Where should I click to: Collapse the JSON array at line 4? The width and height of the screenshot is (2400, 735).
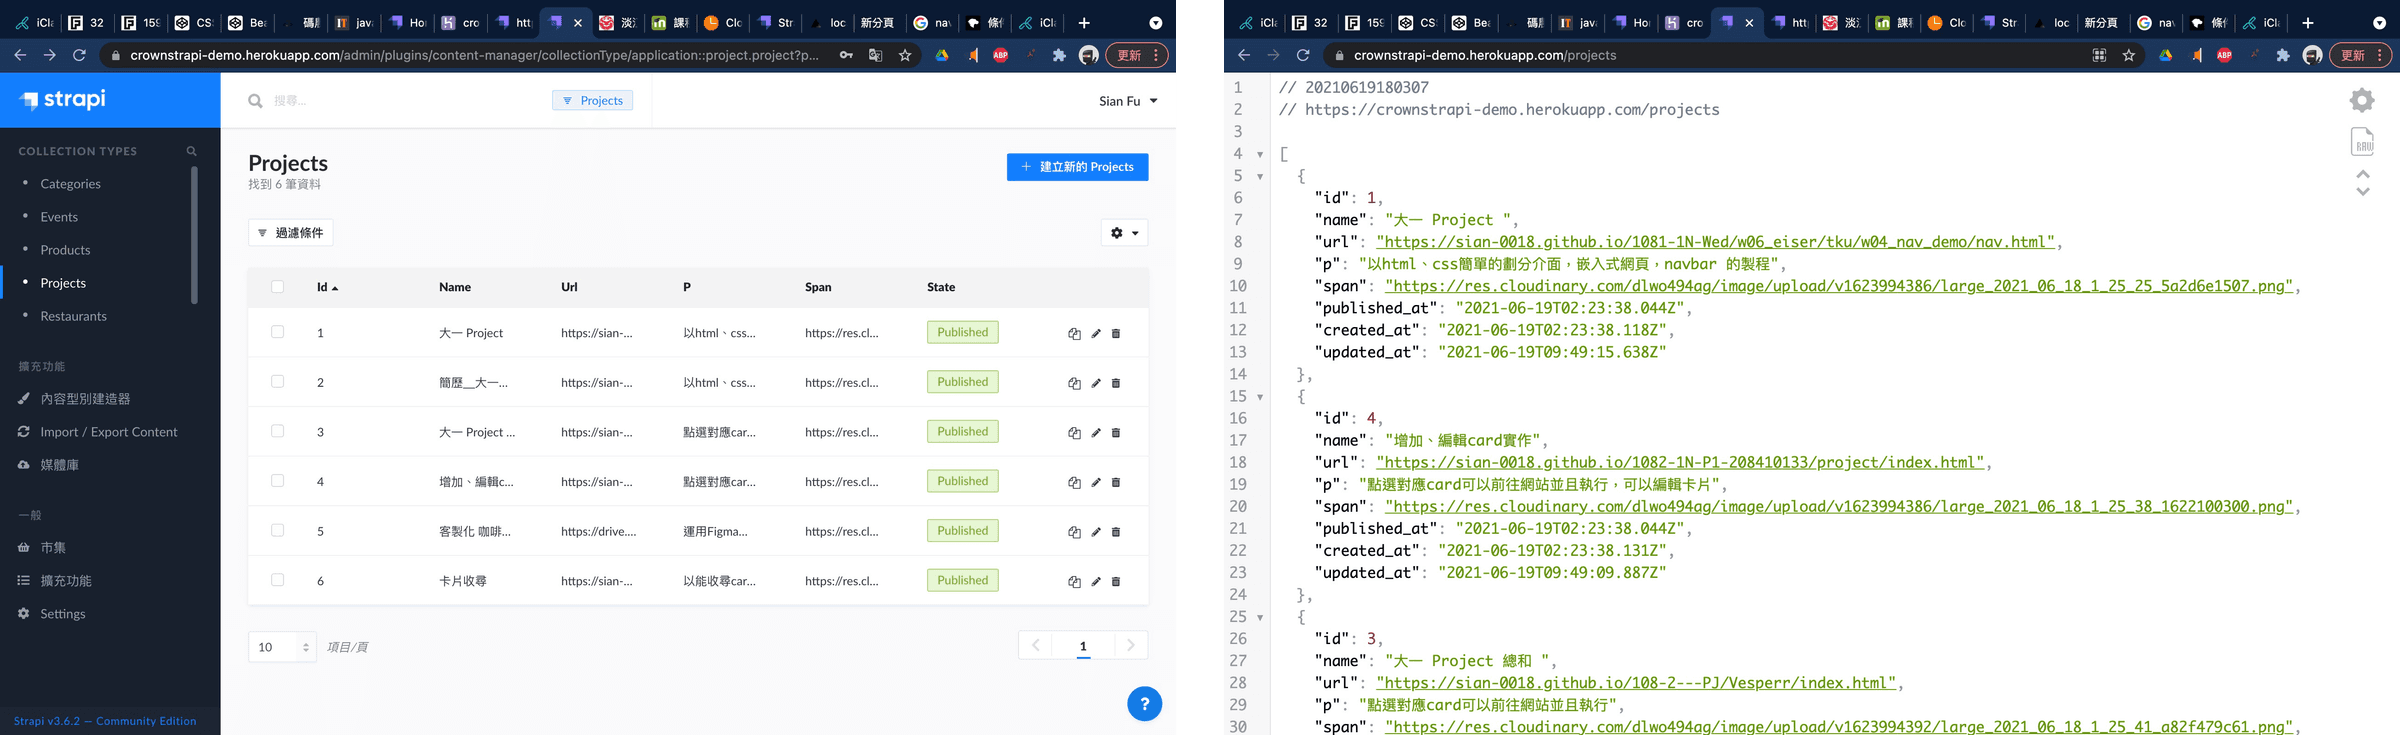(1260, 154)
